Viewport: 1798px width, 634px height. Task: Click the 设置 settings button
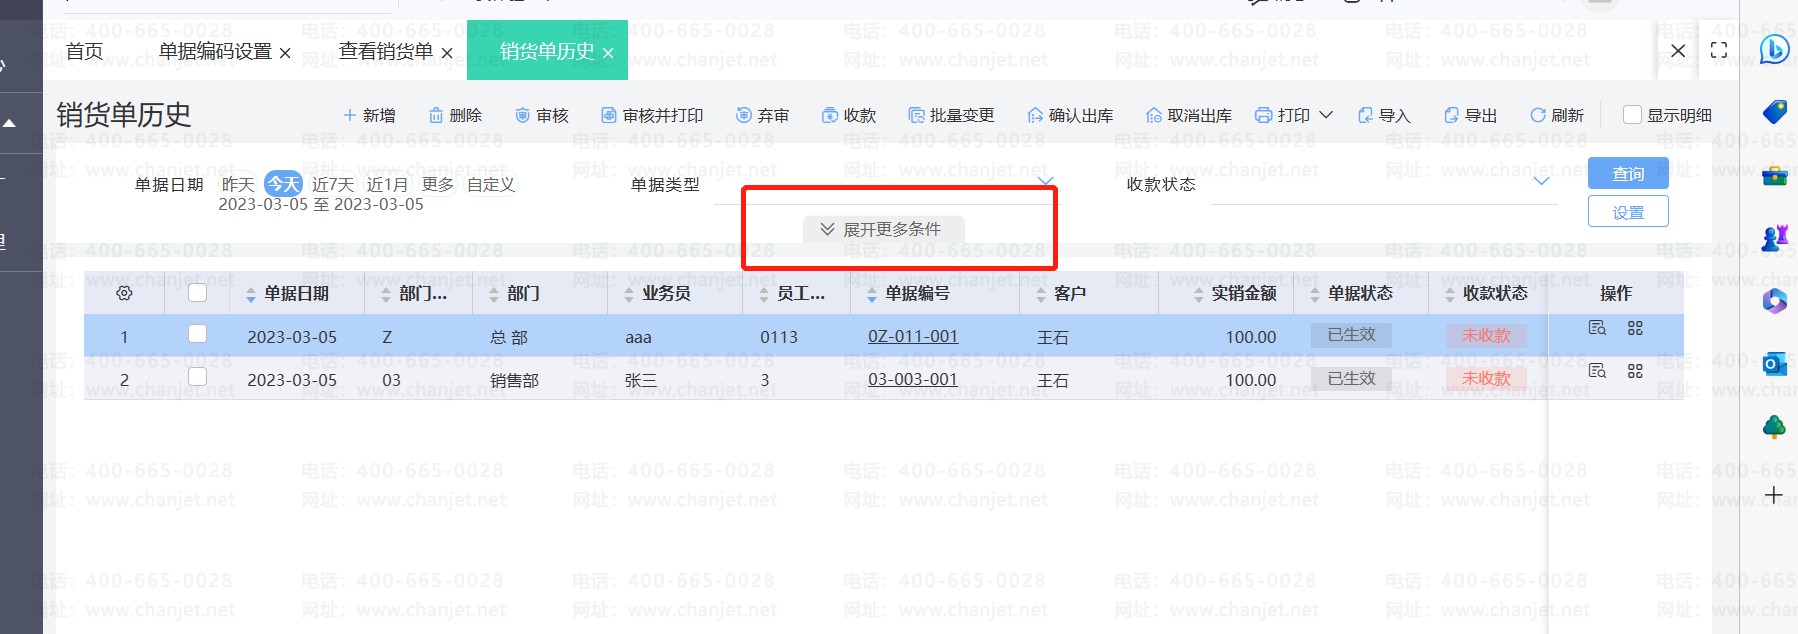tap(1628, 212)
